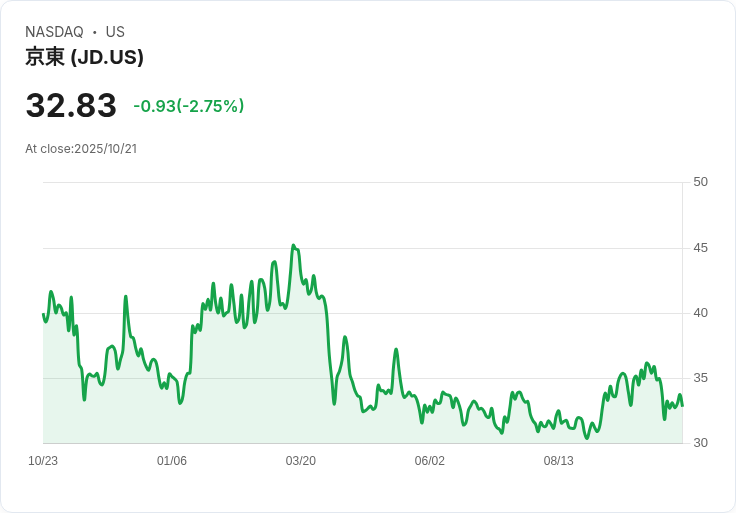Click the NASDAQ exchange label
Viewport: 736px width, 513px height.
pos(54,32)
